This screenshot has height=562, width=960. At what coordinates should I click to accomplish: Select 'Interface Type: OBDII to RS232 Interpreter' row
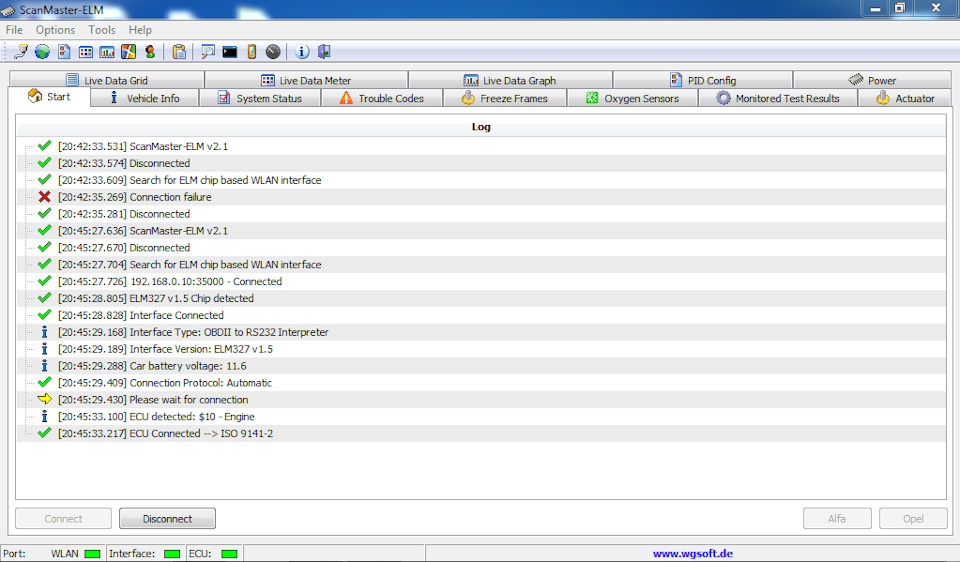[481, 332]
